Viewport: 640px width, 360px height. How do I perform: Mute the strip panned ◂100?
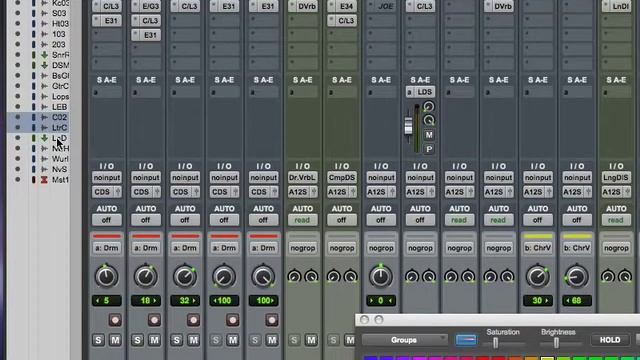pyautogui.click(x=233, y=340)
